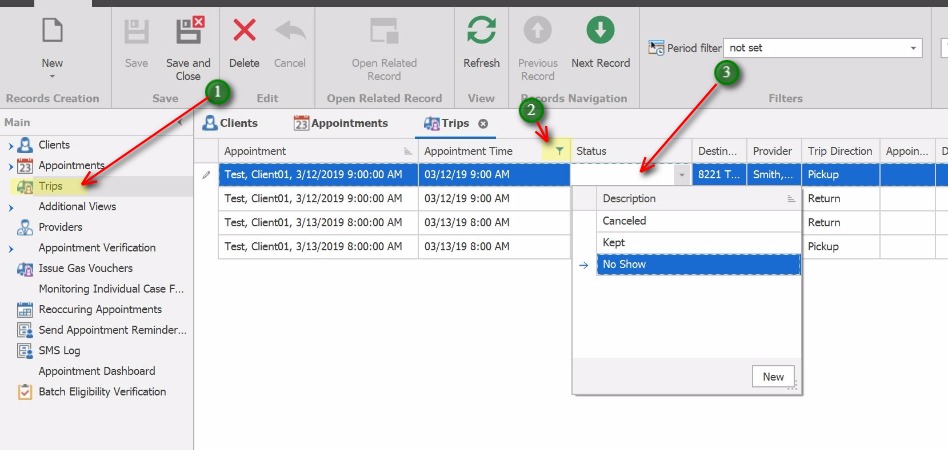Click Save and Close icon
The image size is (948, 450).
[x=188, y=32]
